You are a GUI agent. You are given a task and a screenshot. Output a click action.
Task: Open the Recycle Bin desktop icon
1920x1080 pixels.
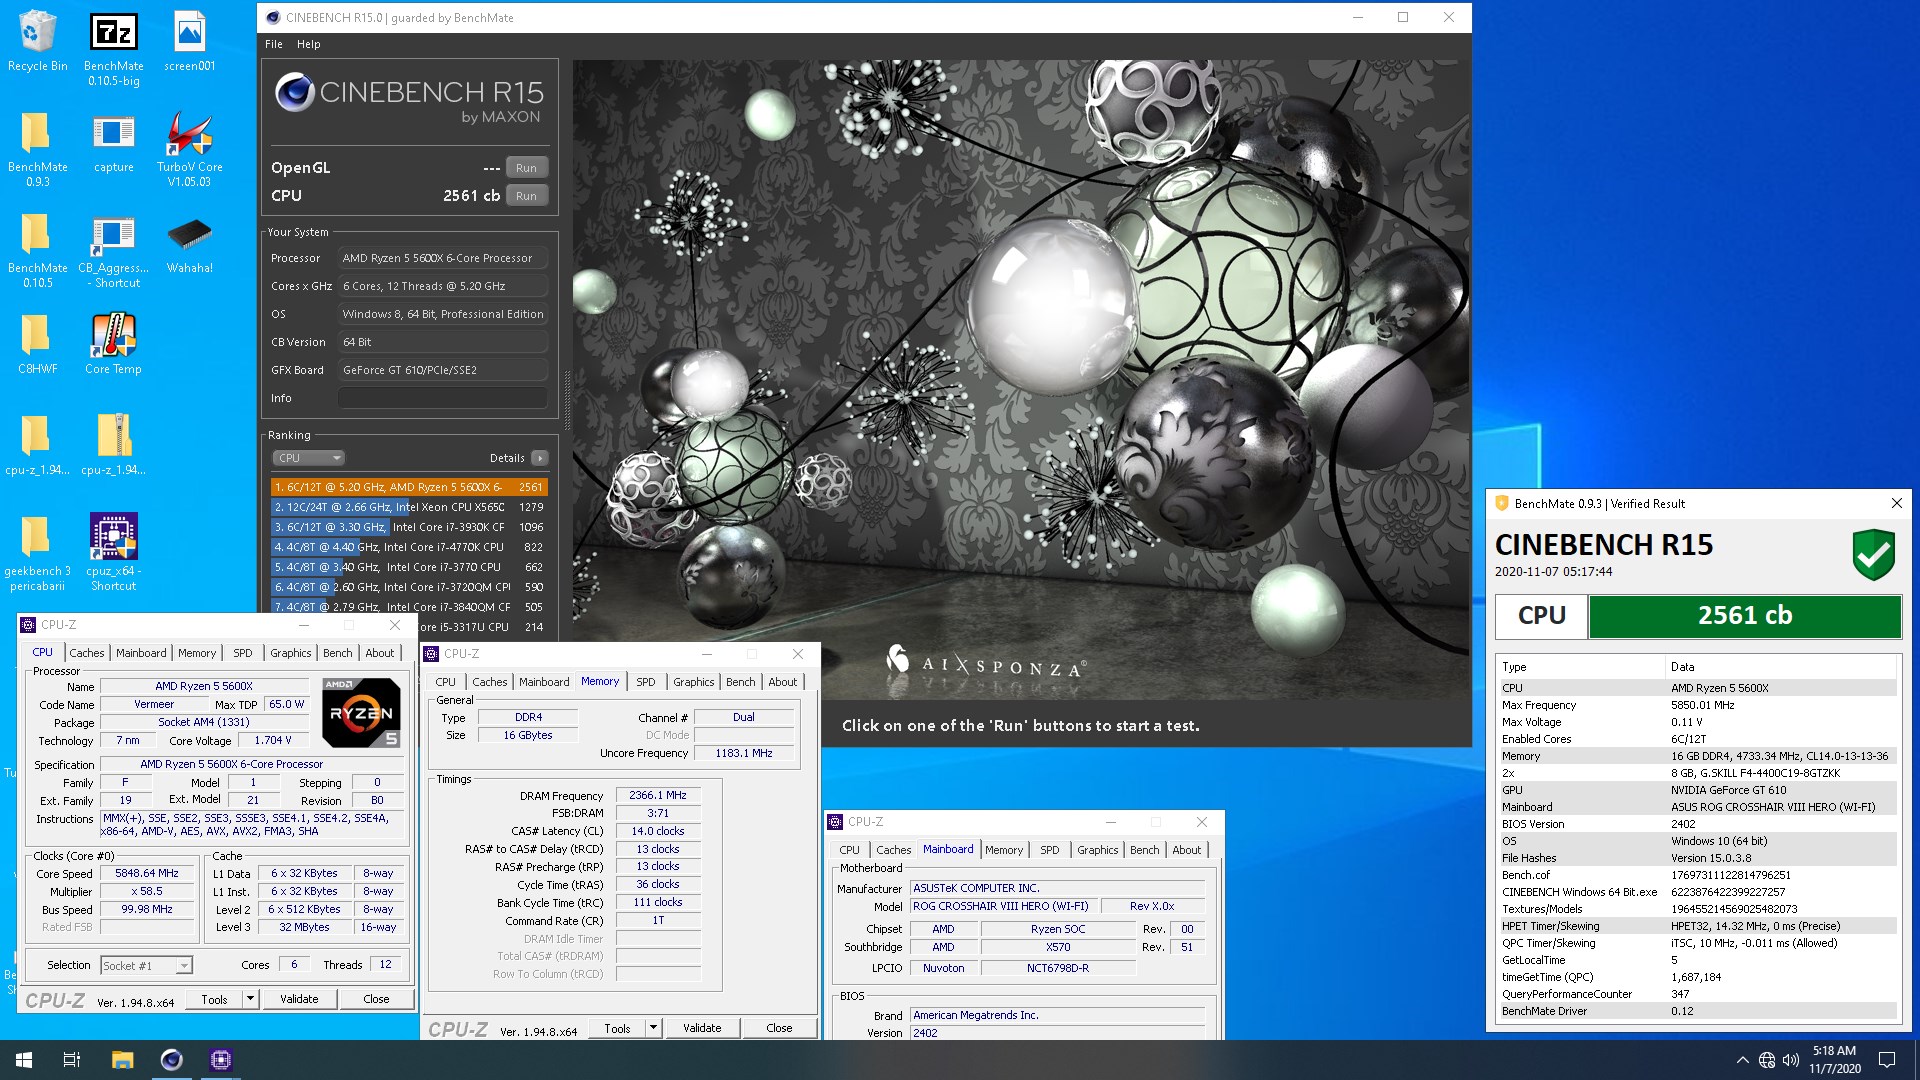coord(37,42)
